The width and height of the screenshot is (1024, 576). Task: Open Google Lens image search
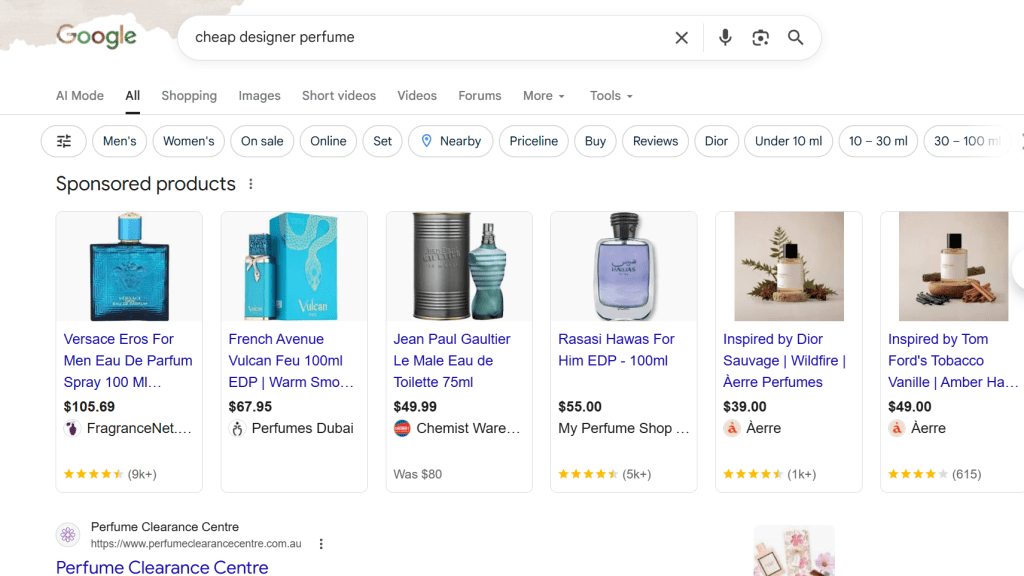pyautogui.click(x=761, y=38)
